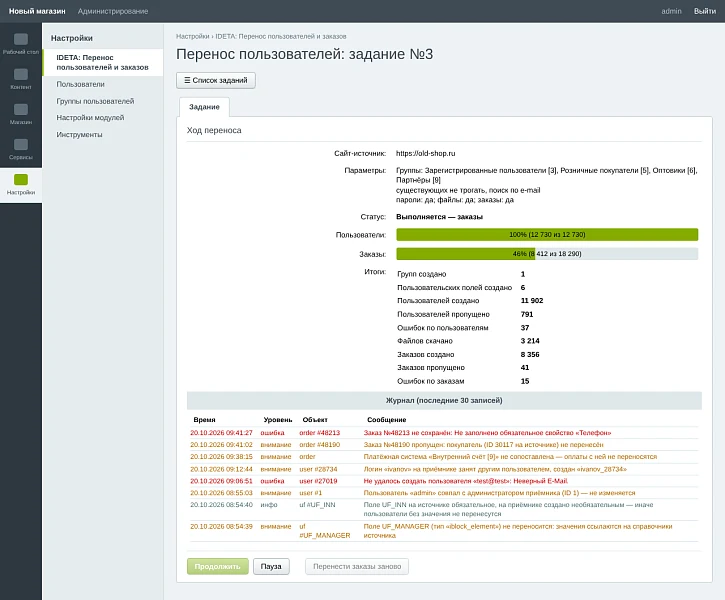Open Настройки модулей menu item
Screen dimensions: 725x600
pos(90,117)
